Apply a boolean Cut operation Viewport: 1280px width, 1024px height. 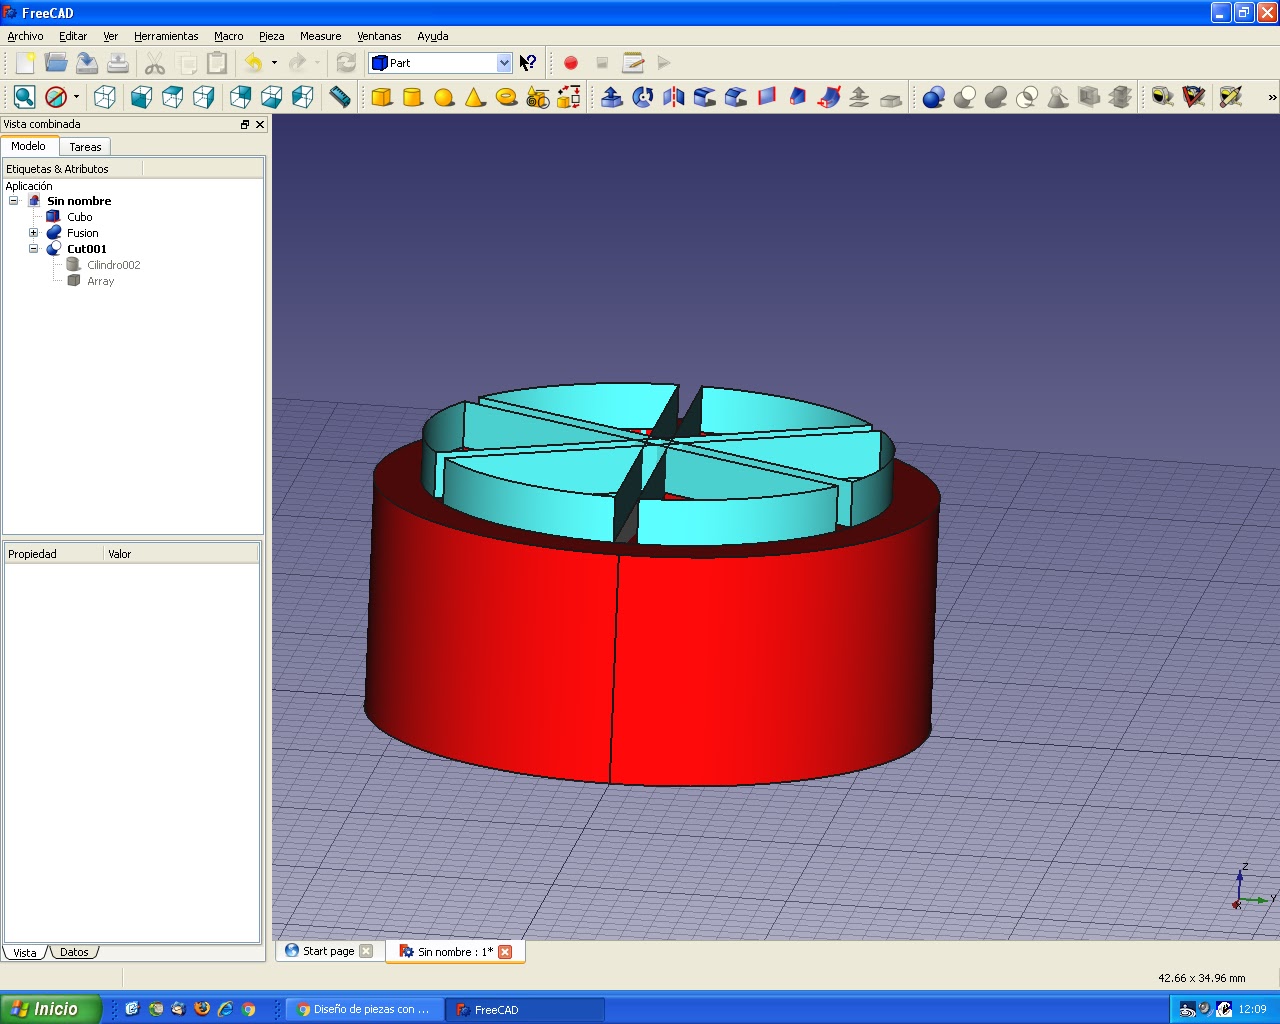pos(966,97)
